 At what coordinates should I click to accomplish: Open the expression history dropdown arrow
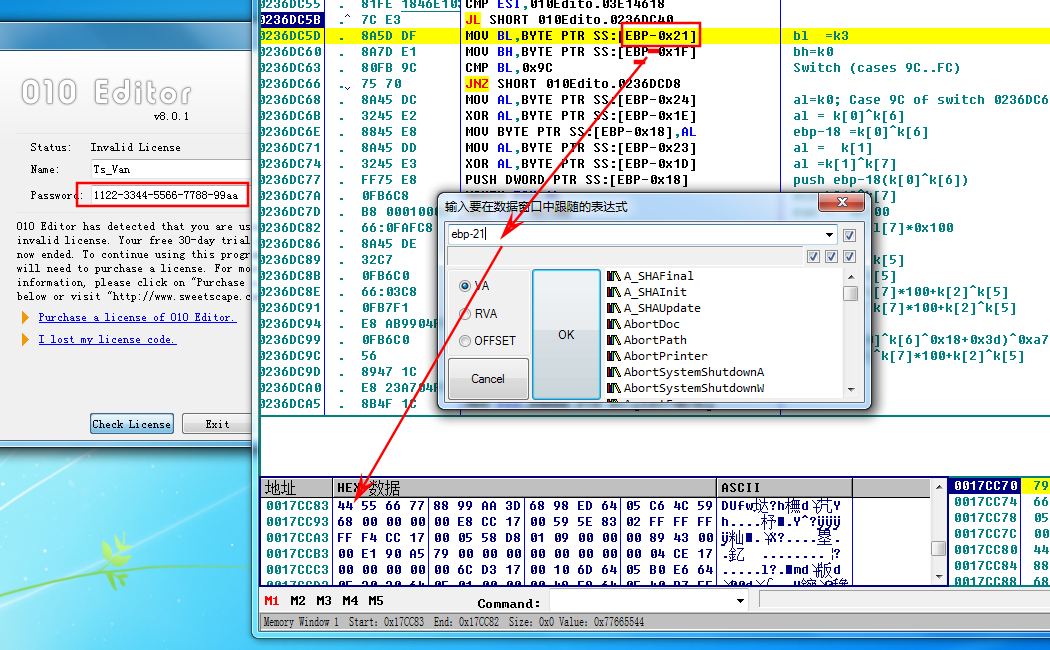(829, 234)
